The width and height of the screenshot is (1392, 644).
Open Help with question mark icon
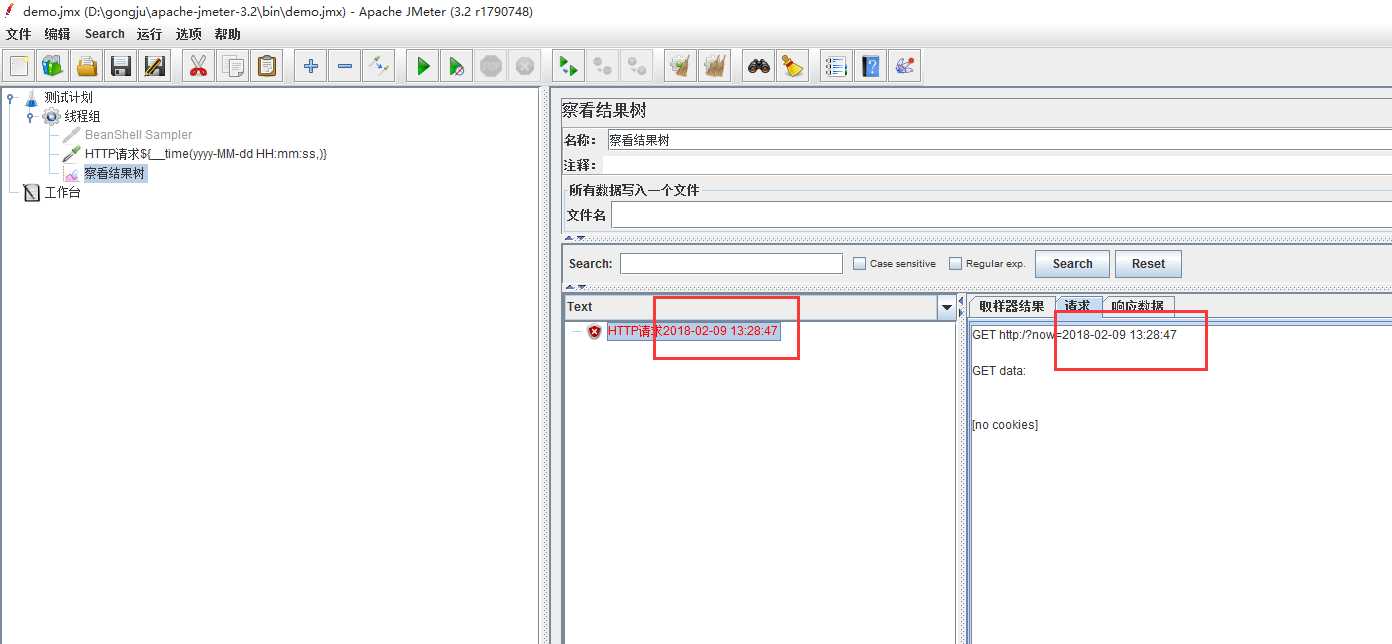pos(870,66)
